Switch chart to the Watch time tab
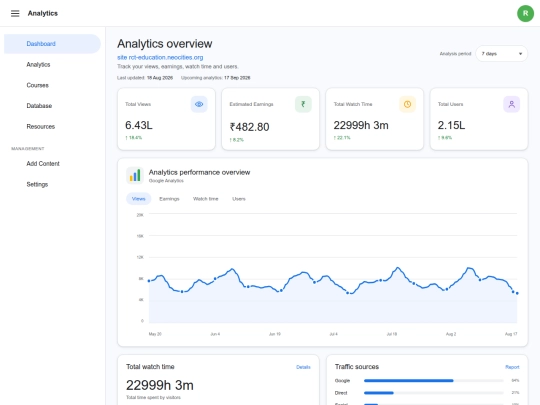Image resolution: width=540 pixels, height=405 pixels. 206,199
